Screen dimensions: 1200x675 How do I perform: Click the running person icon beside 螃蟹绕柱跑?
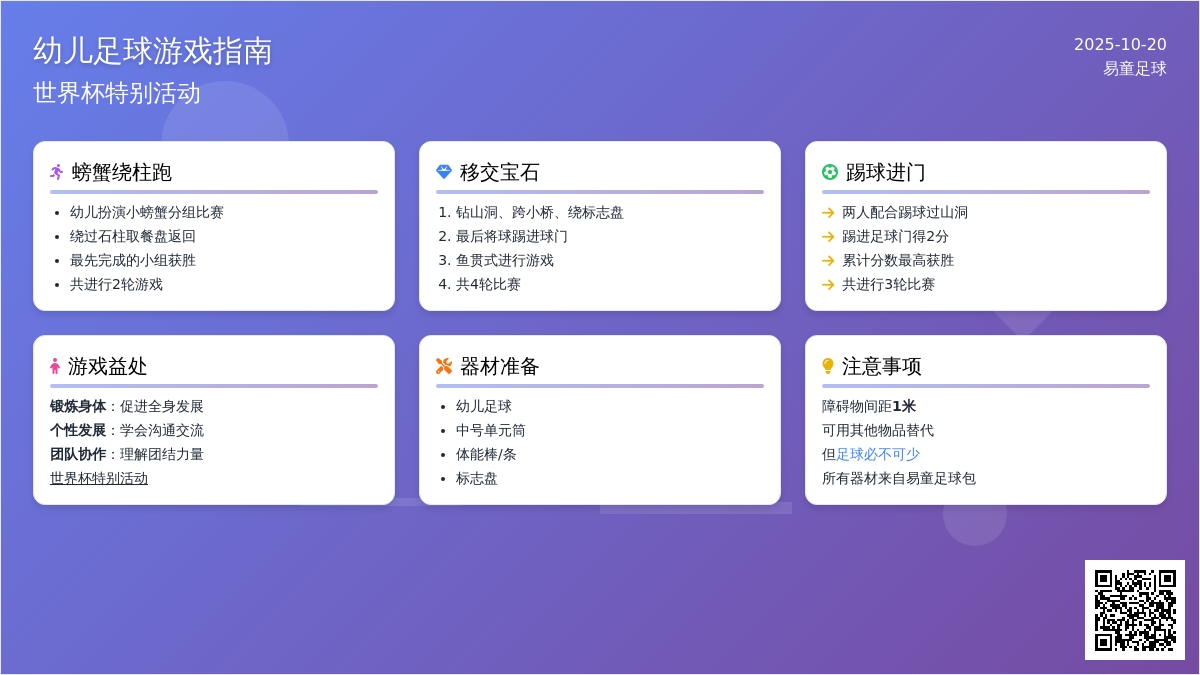(x=57, y=172)
